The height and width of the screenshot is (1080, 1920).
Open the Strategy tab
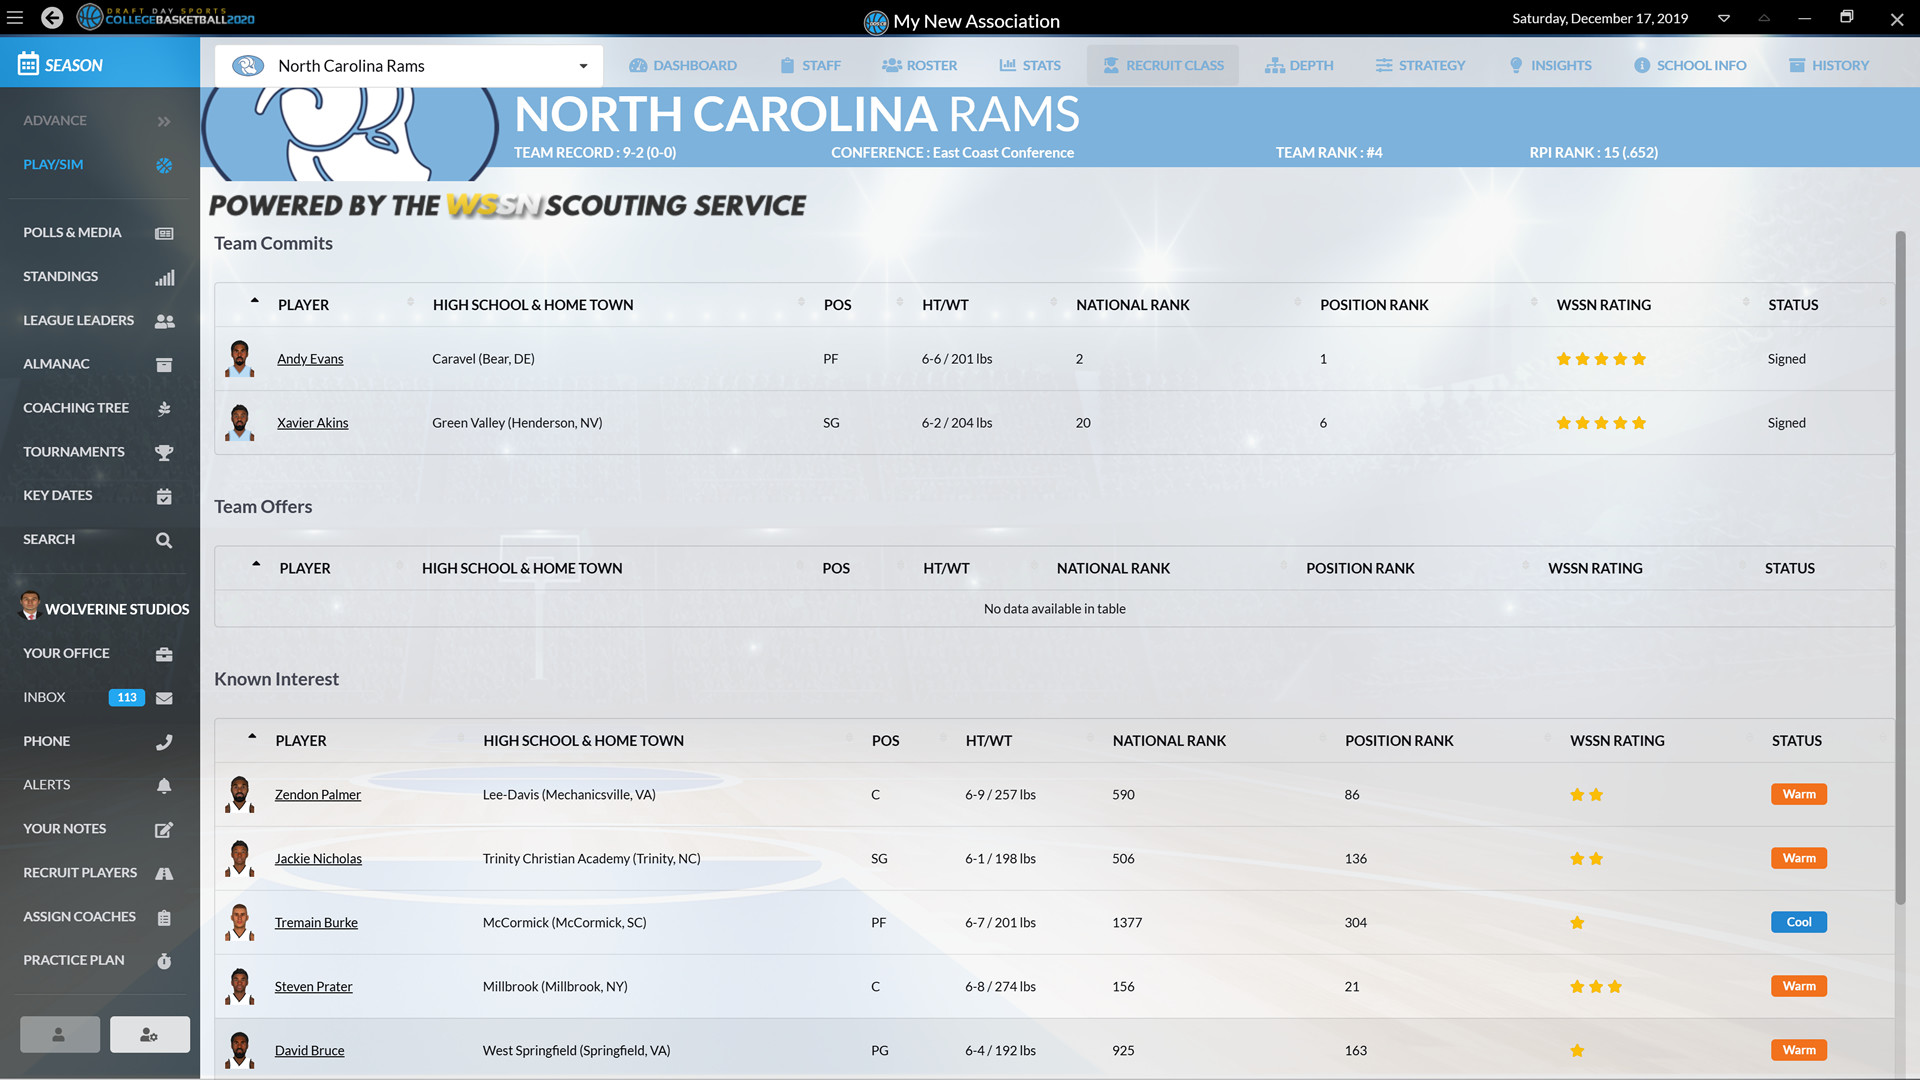tap(1420, 65)
